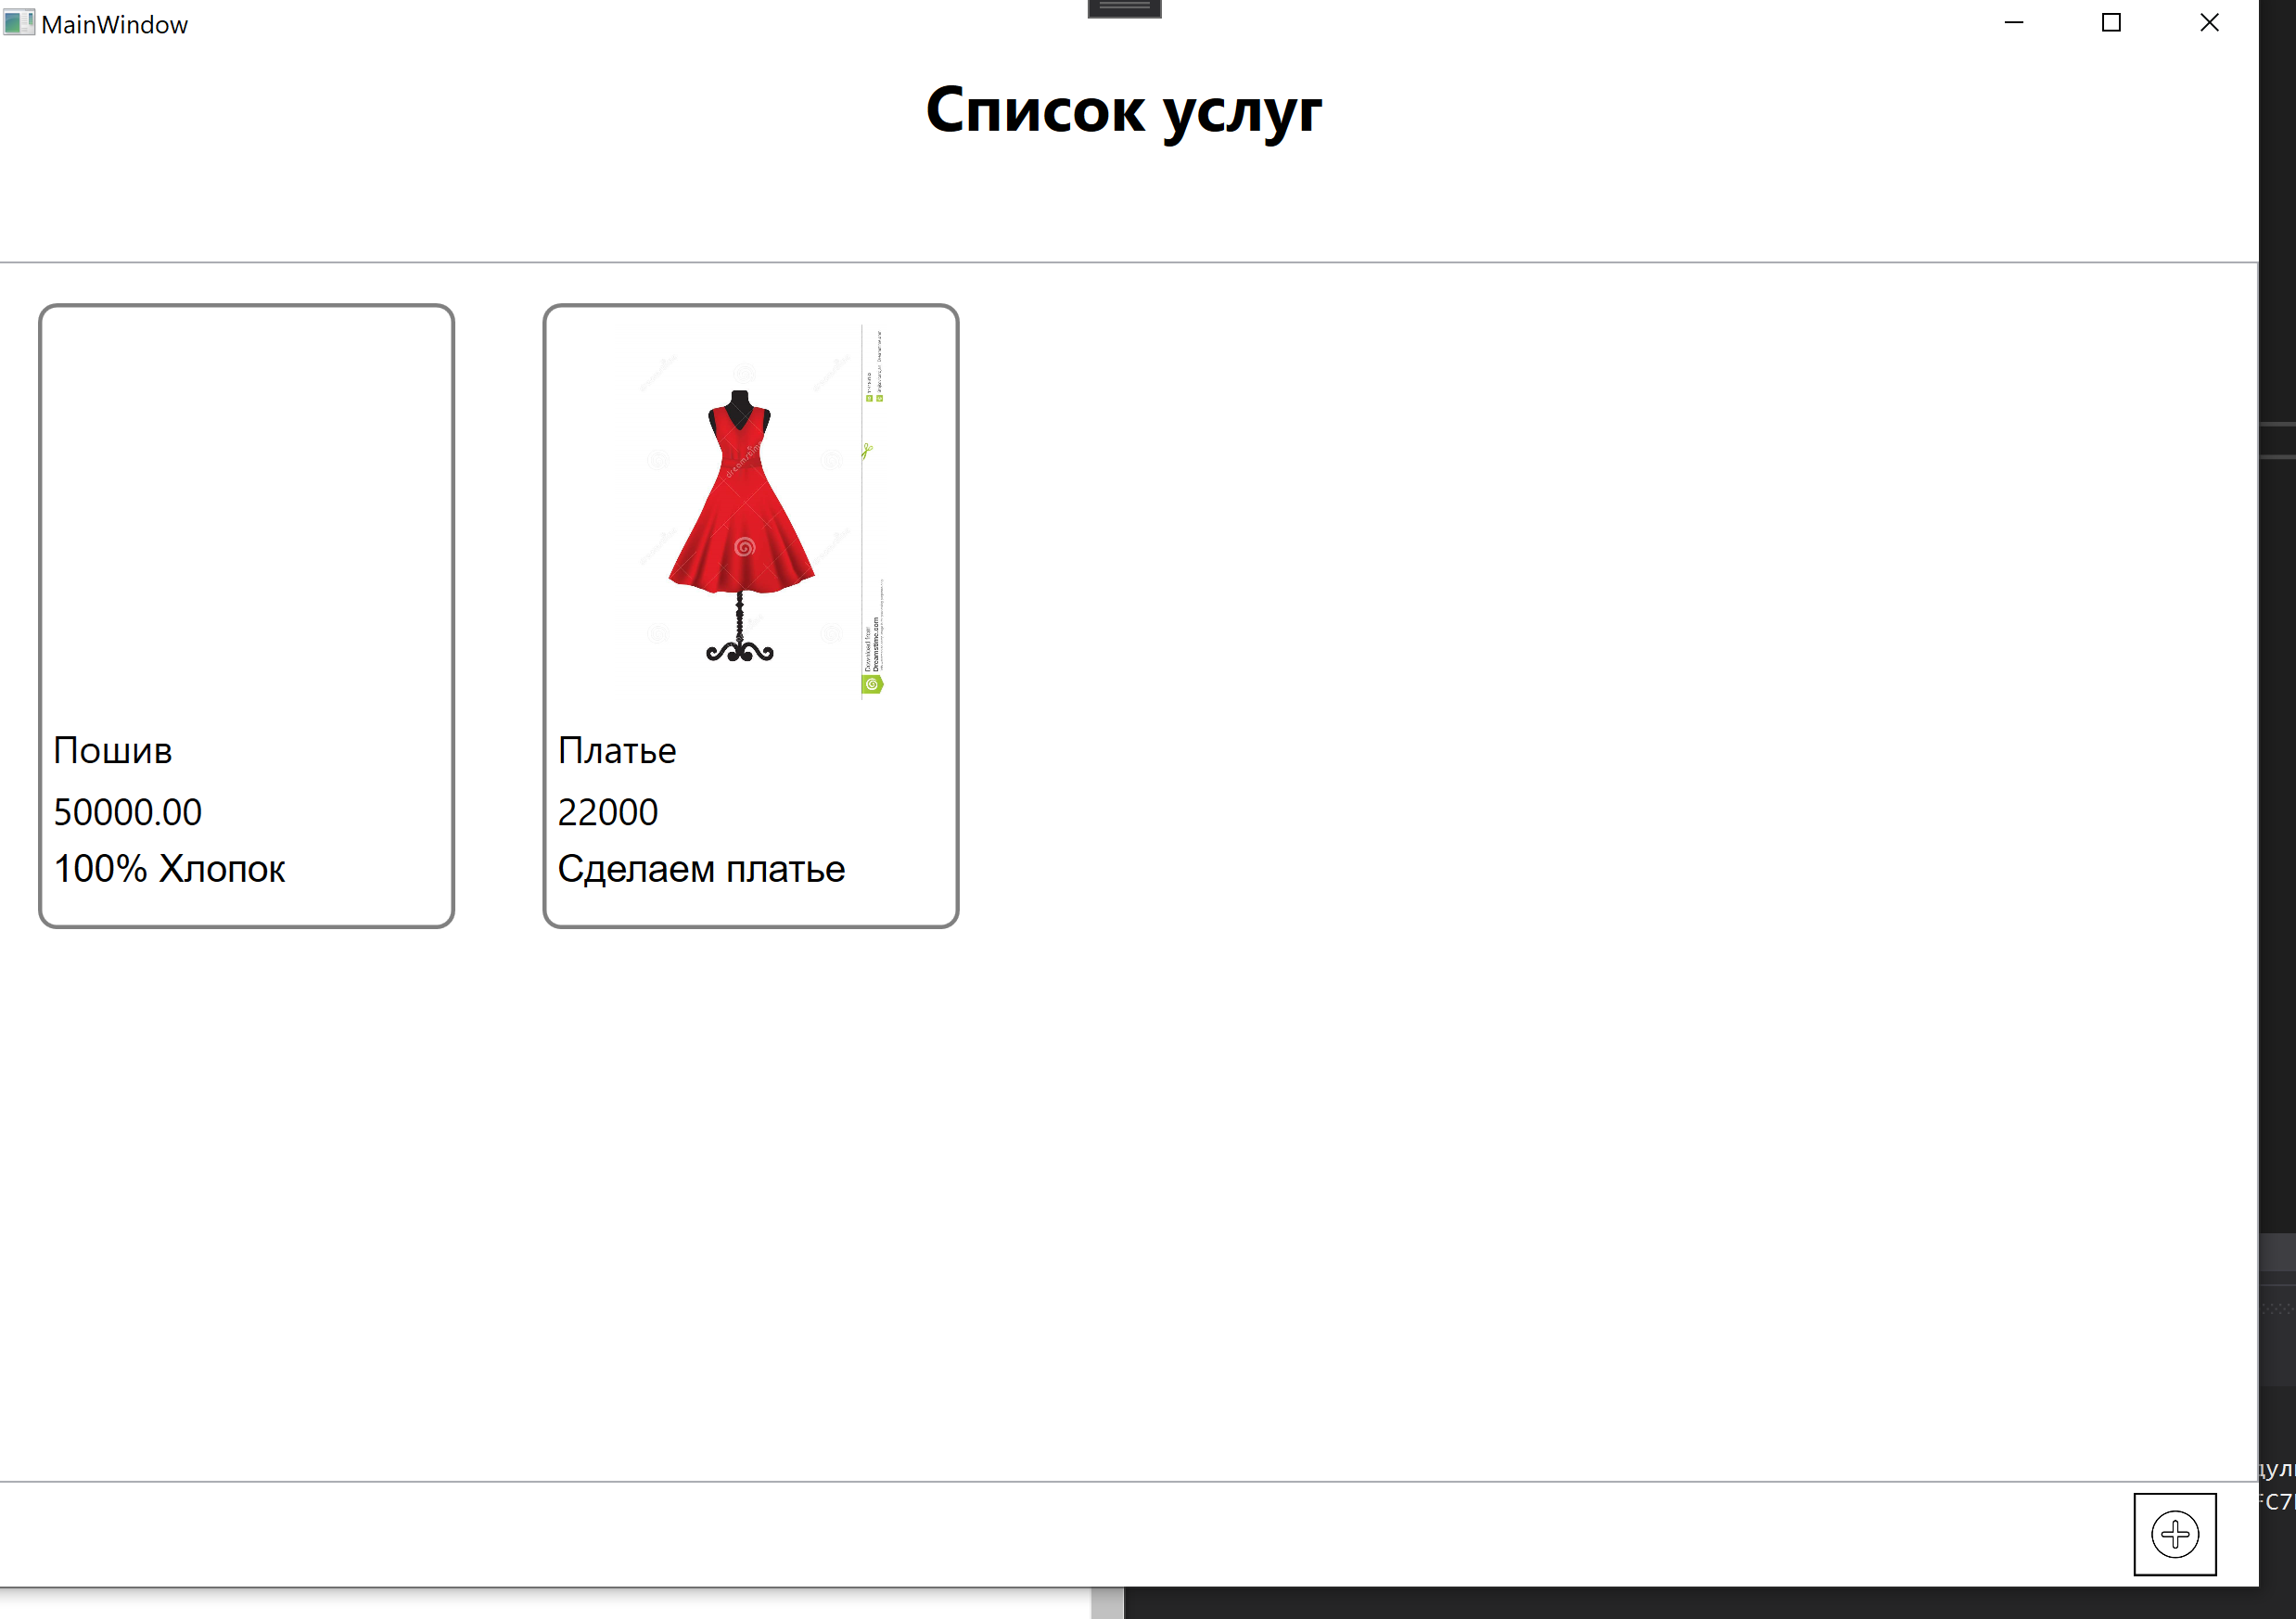Image resolution: width=2296 pixels, height=1619 pixels.
Task: Click the Список услуг heading
Action: click(x=1123, y=110)
